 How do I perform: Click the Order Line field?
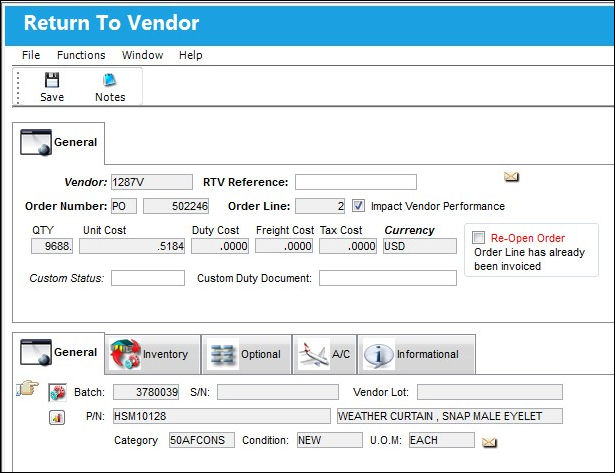[x=320, y=206]
